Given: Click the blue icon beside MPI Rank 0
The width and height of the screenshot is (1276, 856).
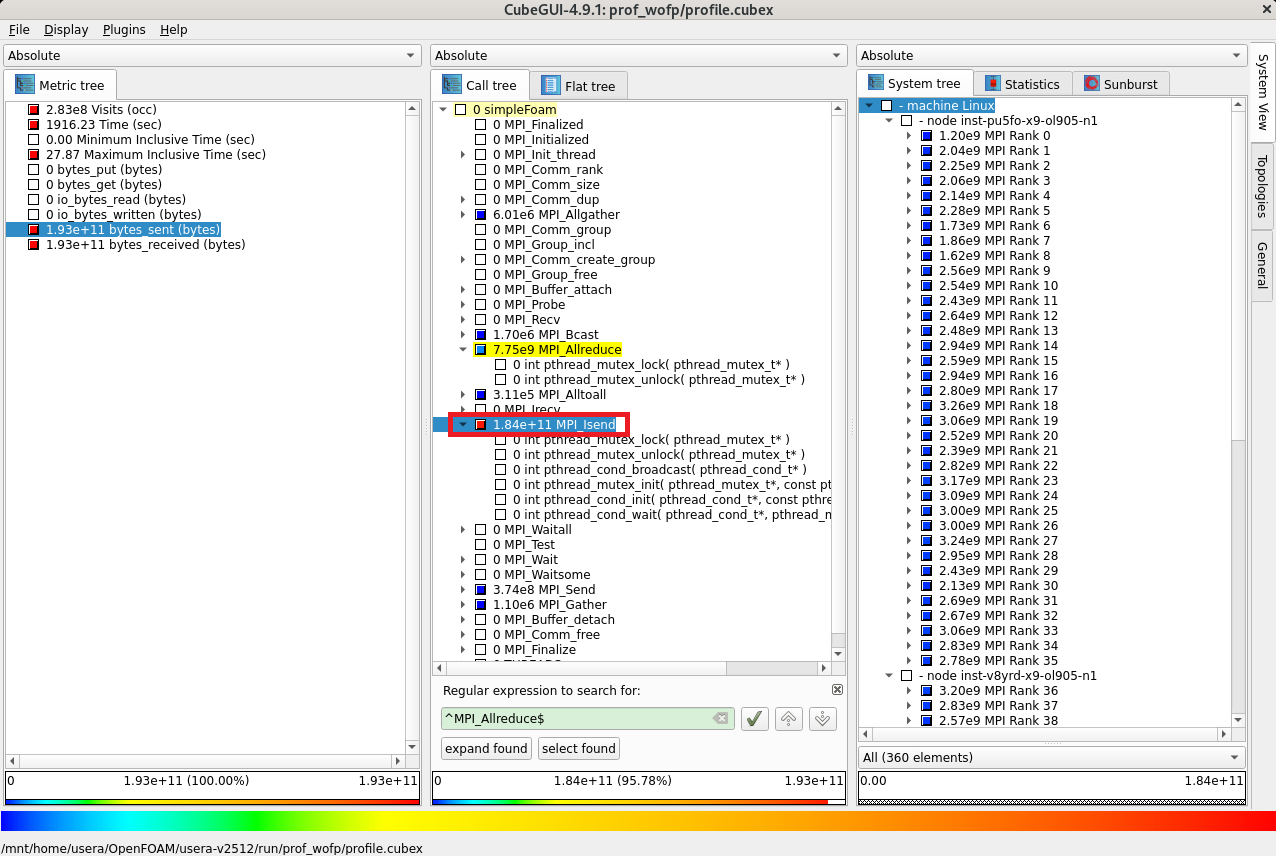Looking at the screenshot, I should (926, 136).
